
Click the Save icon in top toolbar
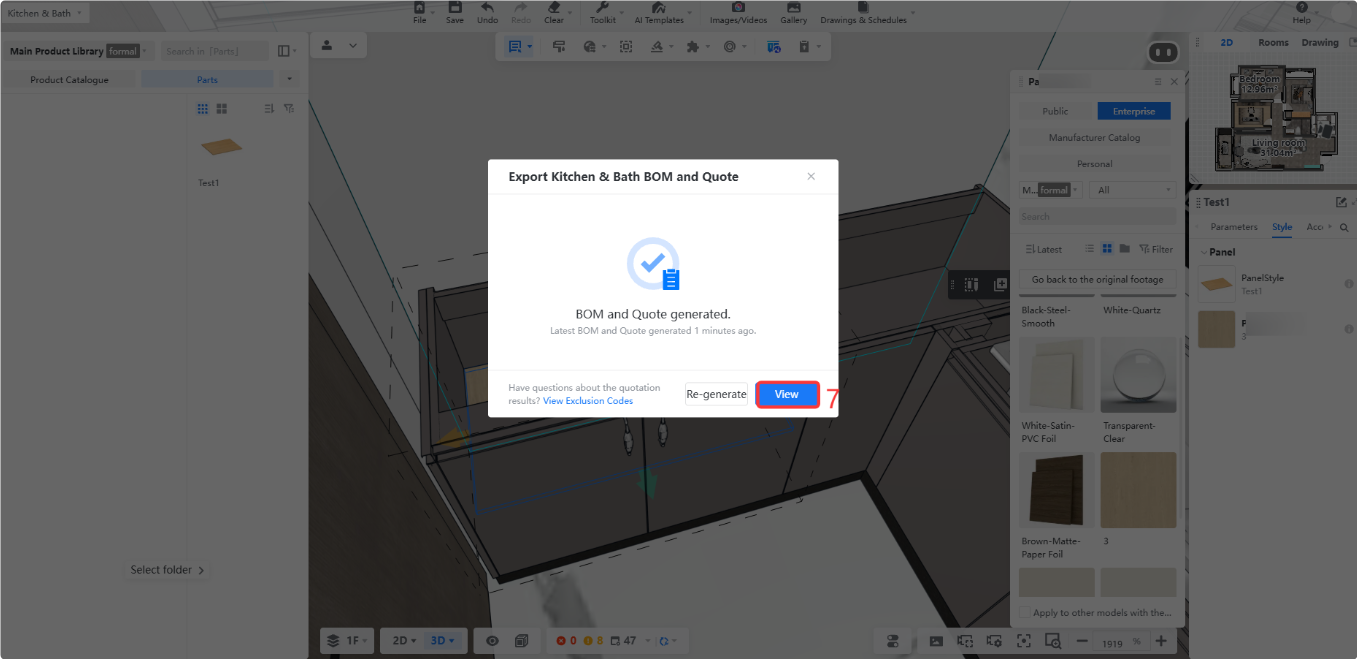454,8
